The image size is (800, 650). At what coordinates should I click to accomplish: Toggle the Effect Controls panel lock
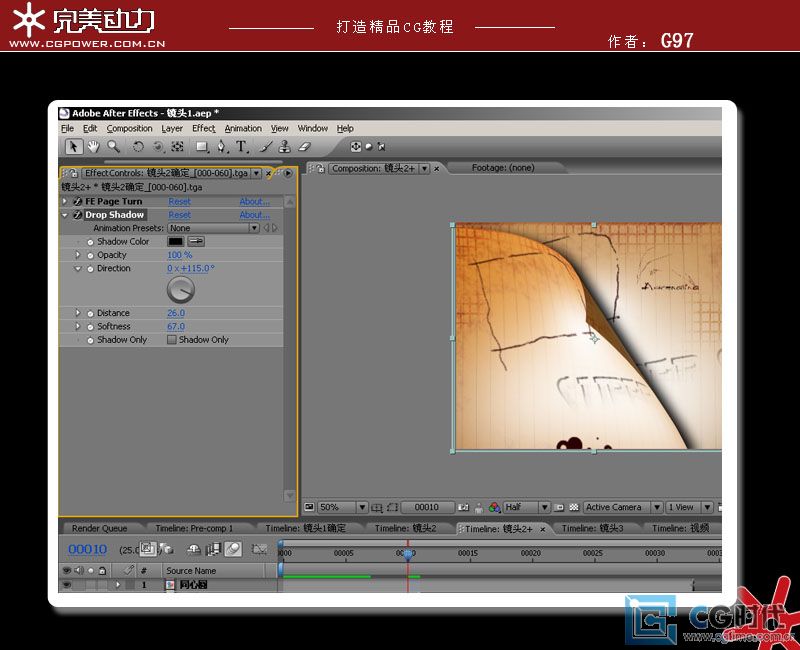coord(73,173)
